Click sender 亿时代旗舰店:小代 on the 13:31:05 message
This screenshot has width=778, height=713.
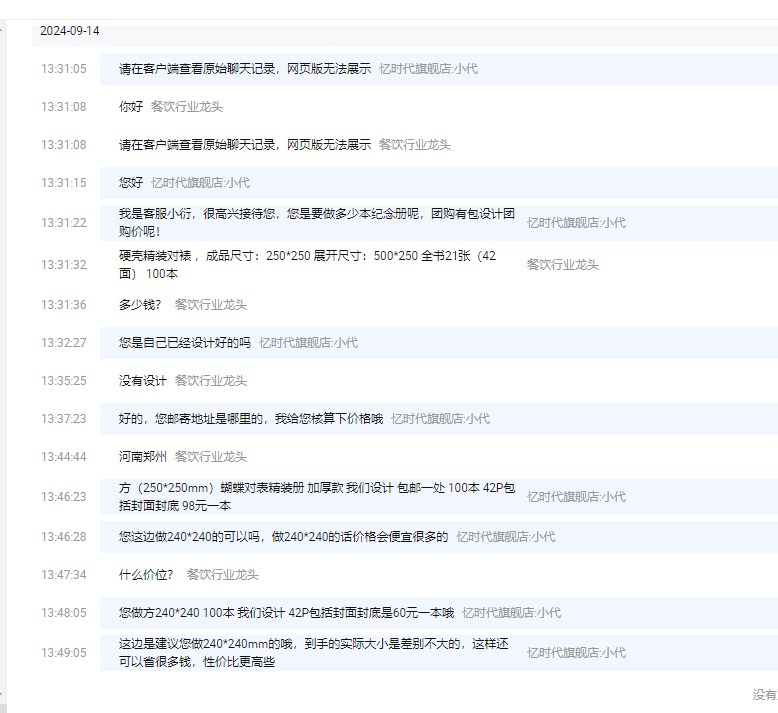pos(429,69)
